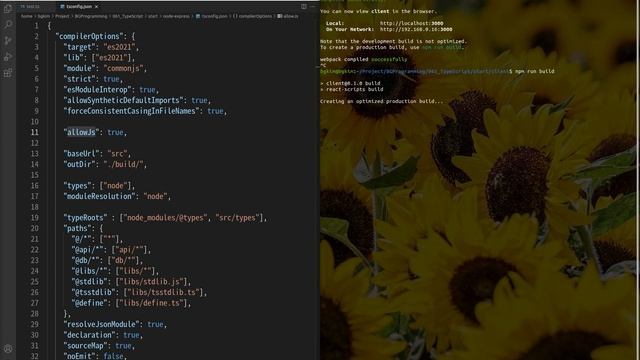This screenshot has width=640, height=360.
Task: Open the Search view in activity bar
Action: click(x=8, y=24)
